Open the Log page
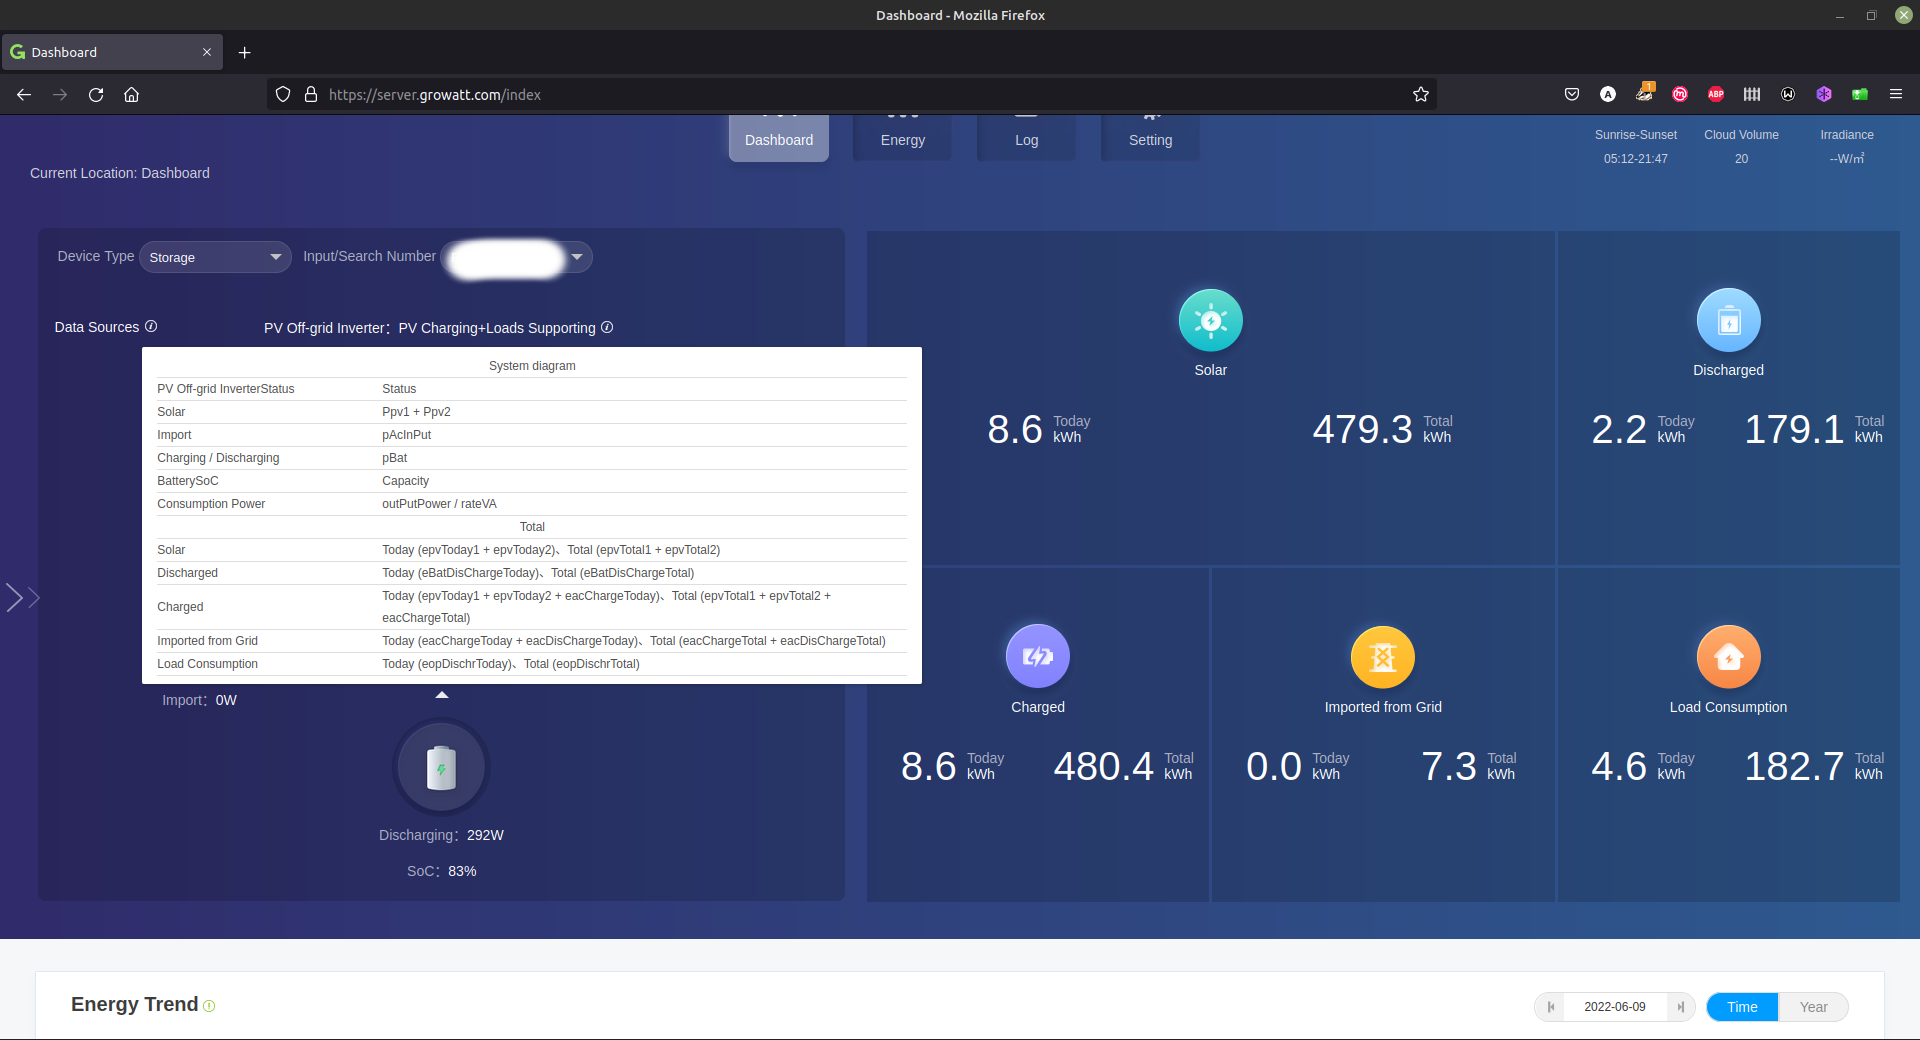This screenshot has height=1040, width=1920. 1026,140
